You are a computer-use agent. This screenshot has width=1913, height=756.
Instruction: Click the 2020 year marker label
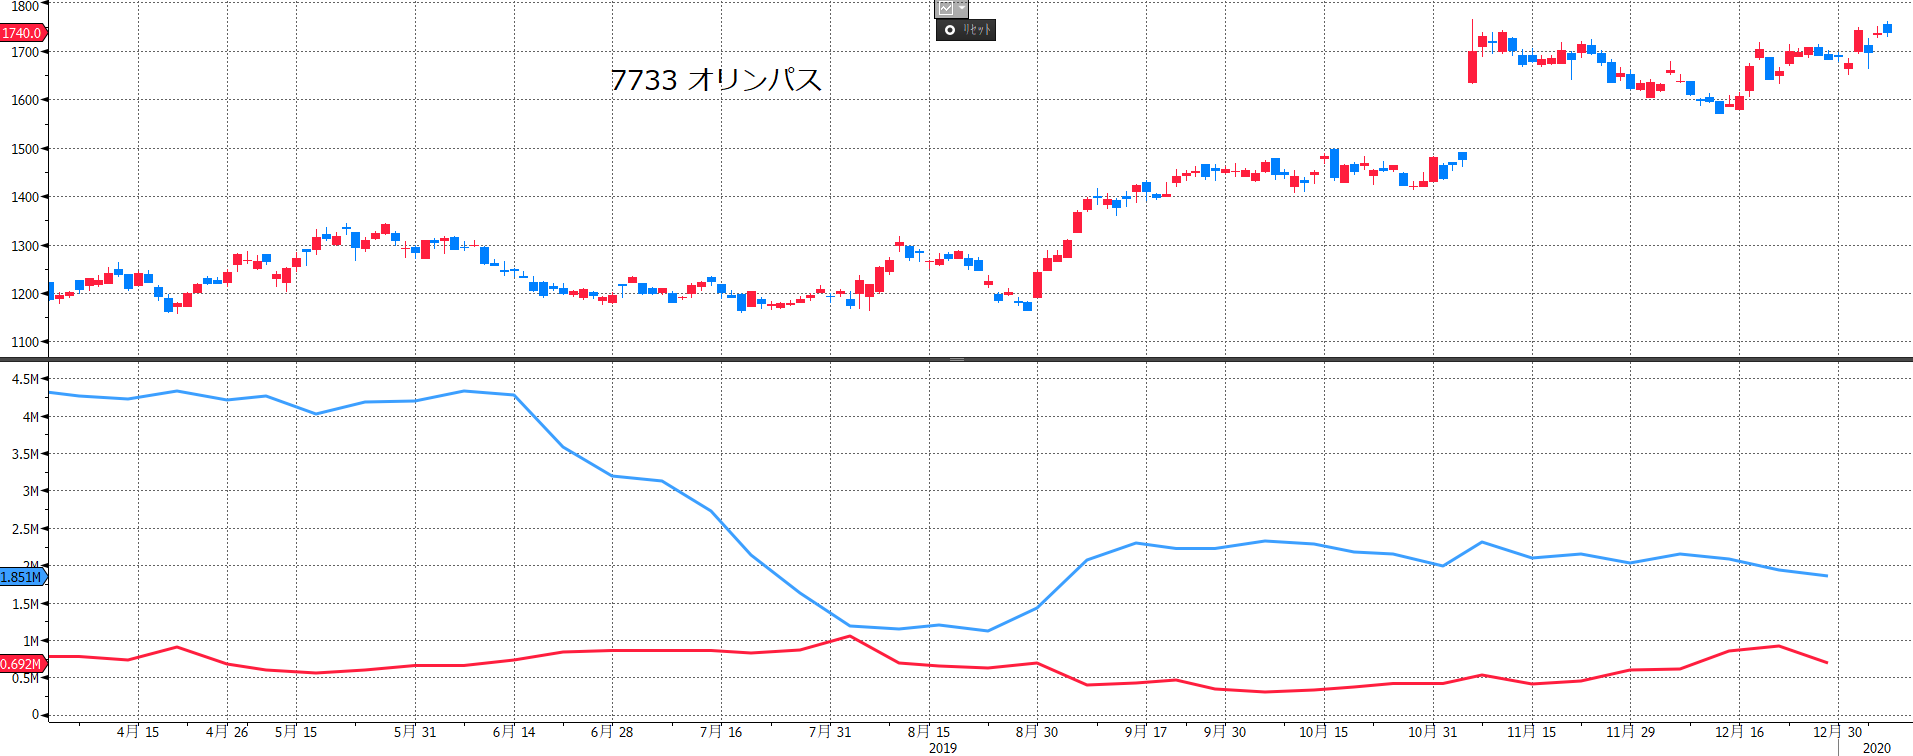(x=1876, y=748)
